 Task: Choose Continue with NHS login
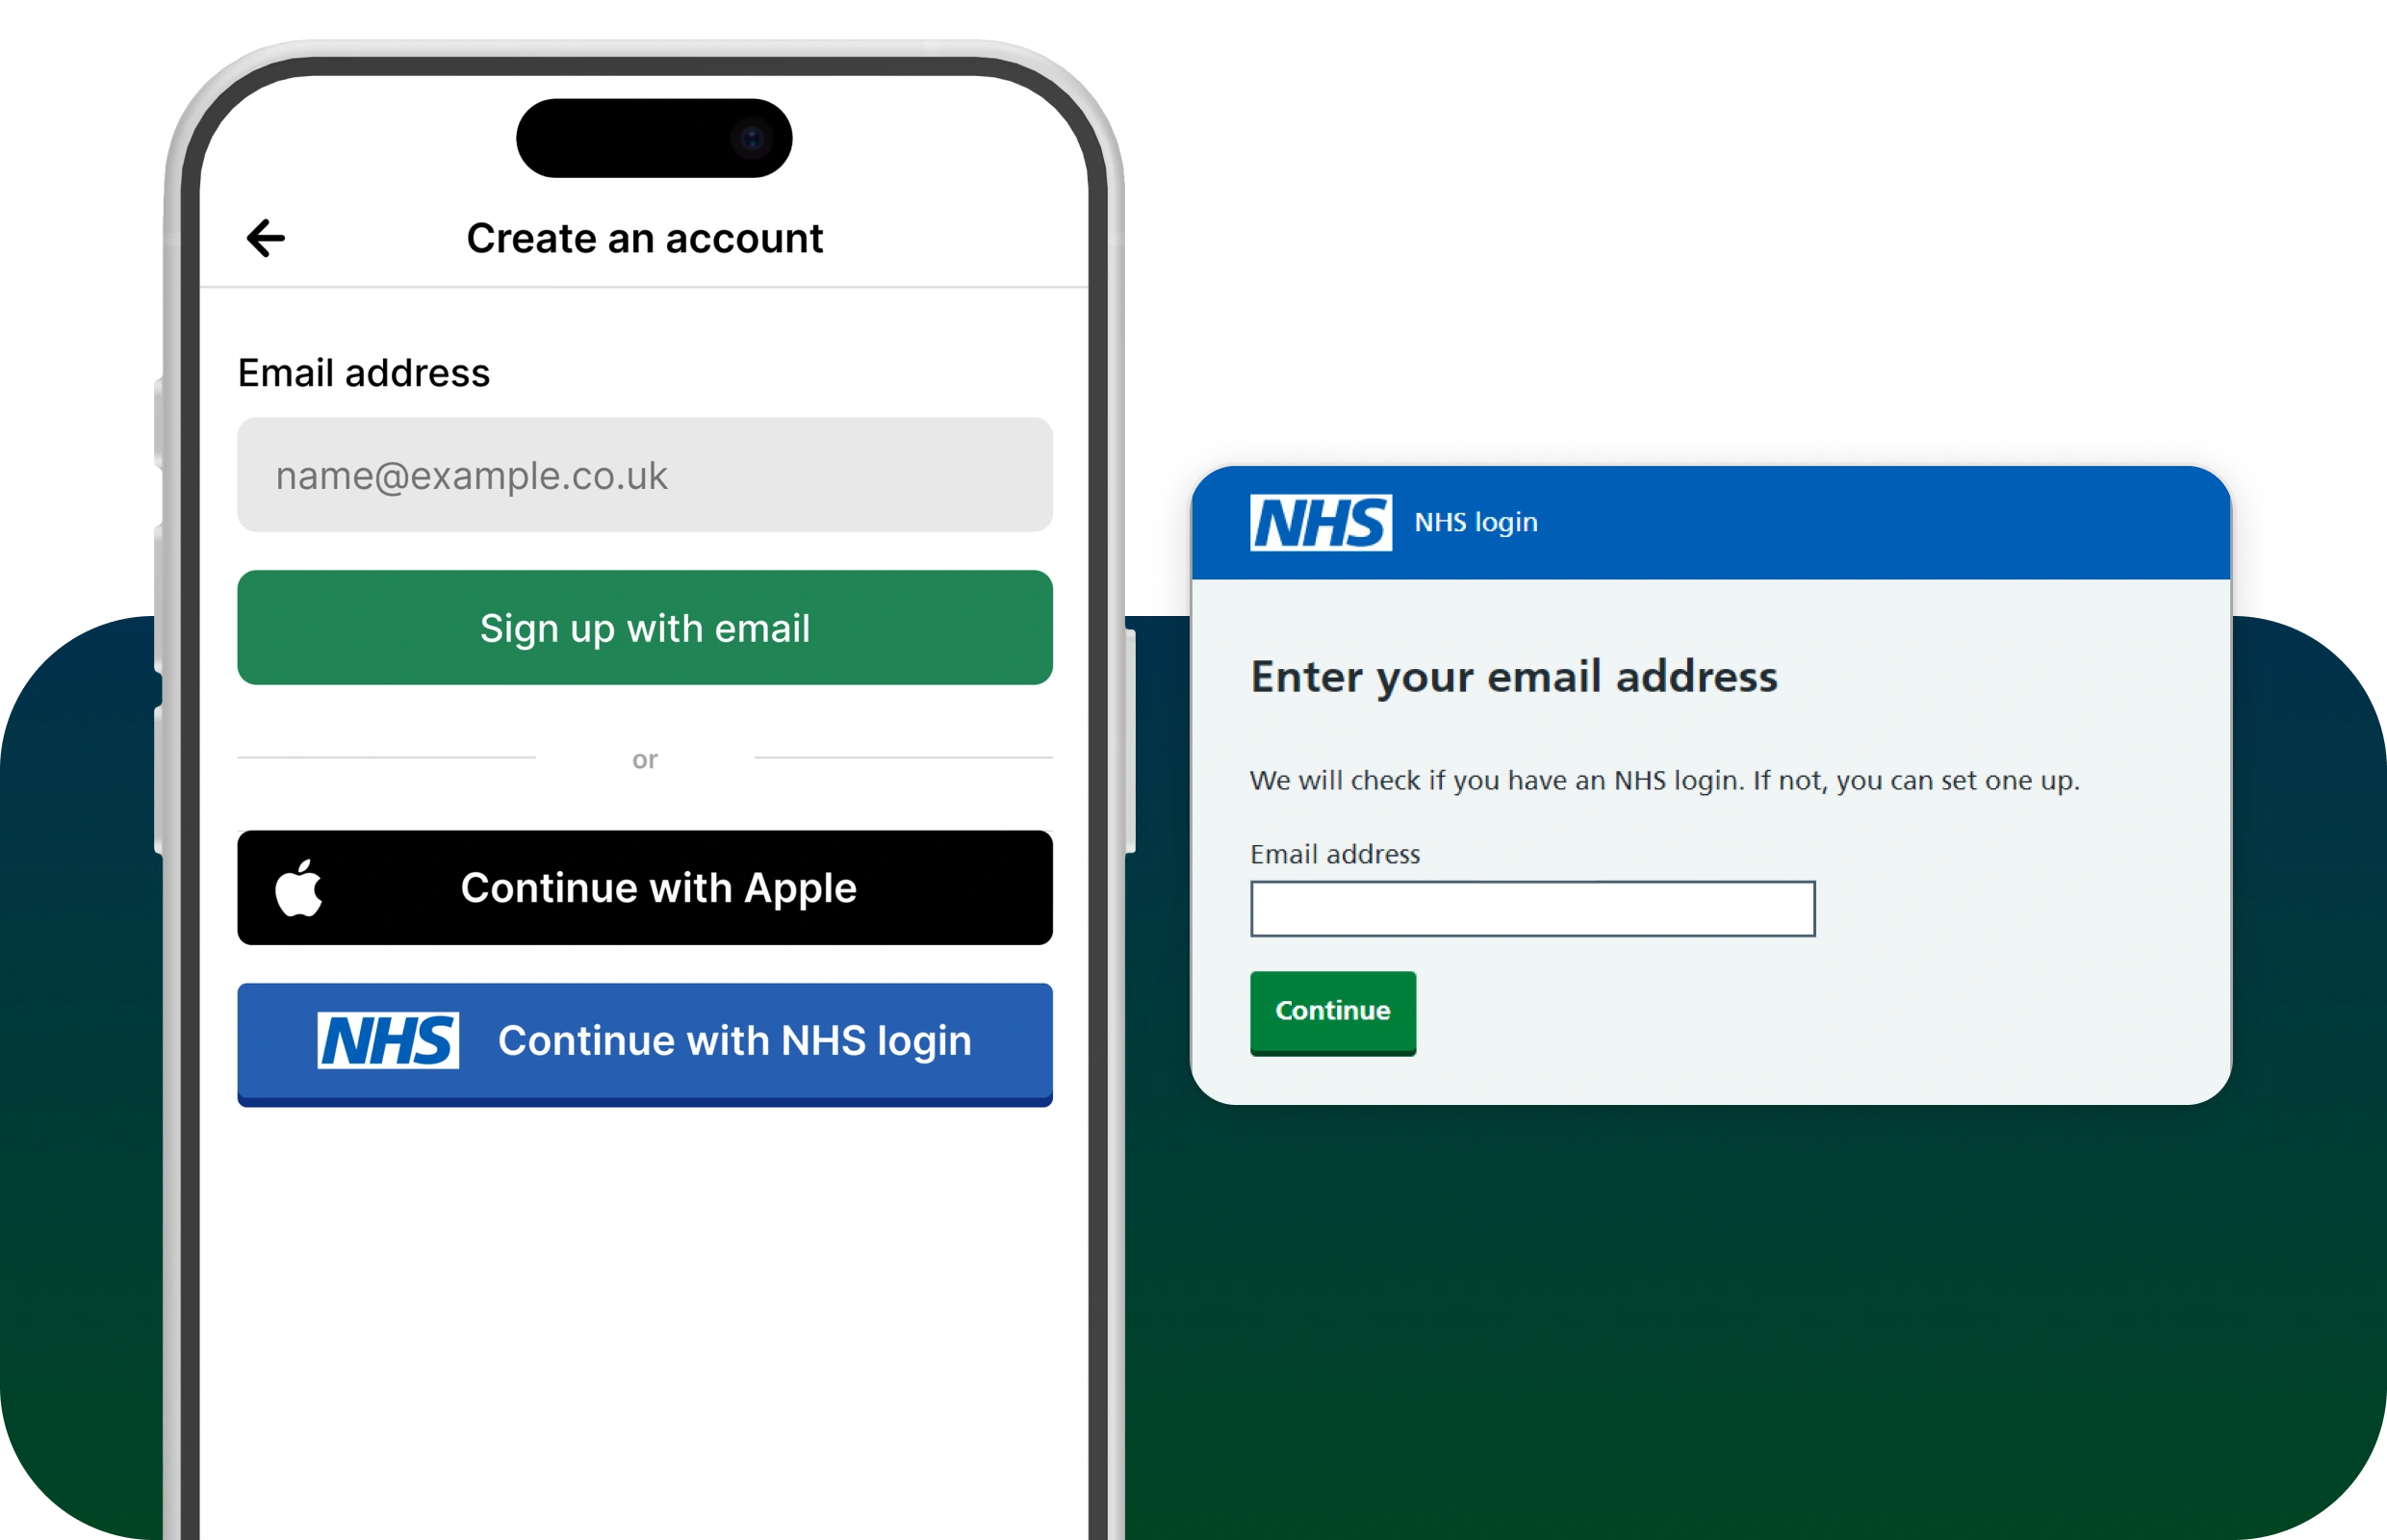(645, 1044)
